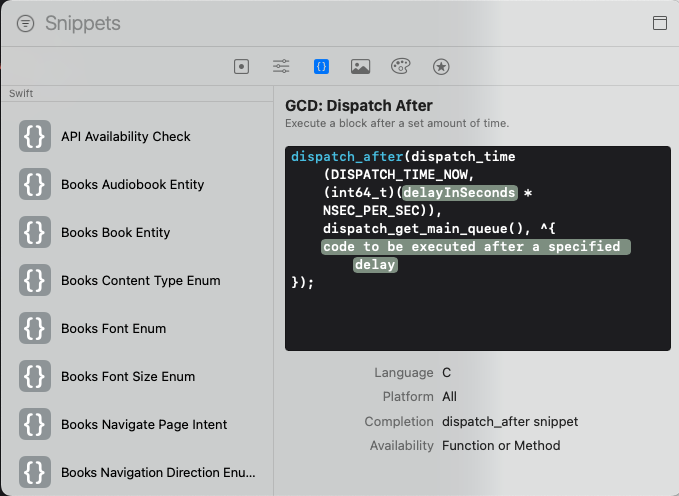
Task: Click the filter icon beside Snippets title
Action: (25, 23)
